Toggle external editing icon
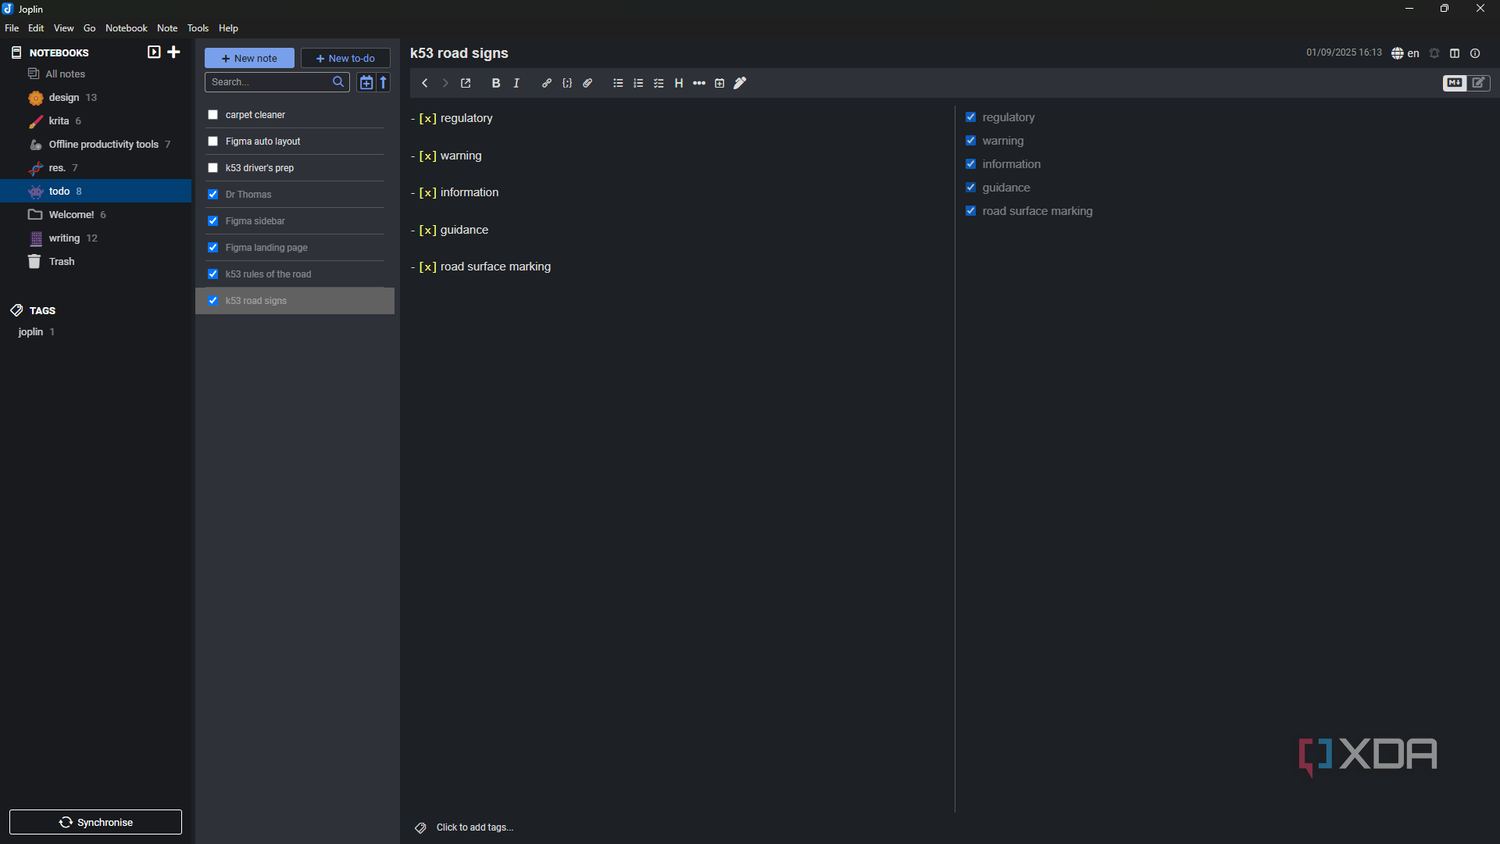Image resolution: width=1500 pixels, height=844 pixels. 466,83
